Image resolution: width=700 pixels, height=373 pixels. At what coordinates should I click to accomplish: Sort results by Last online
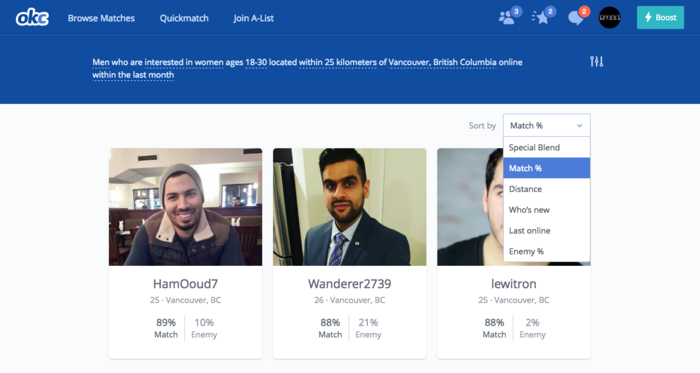[546, 231]
